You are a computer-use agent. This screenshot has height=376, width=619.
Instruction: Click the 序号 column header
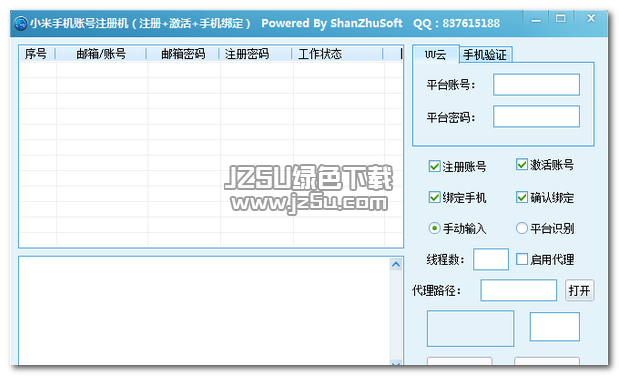pyautogui.click(x=37, y=54)
